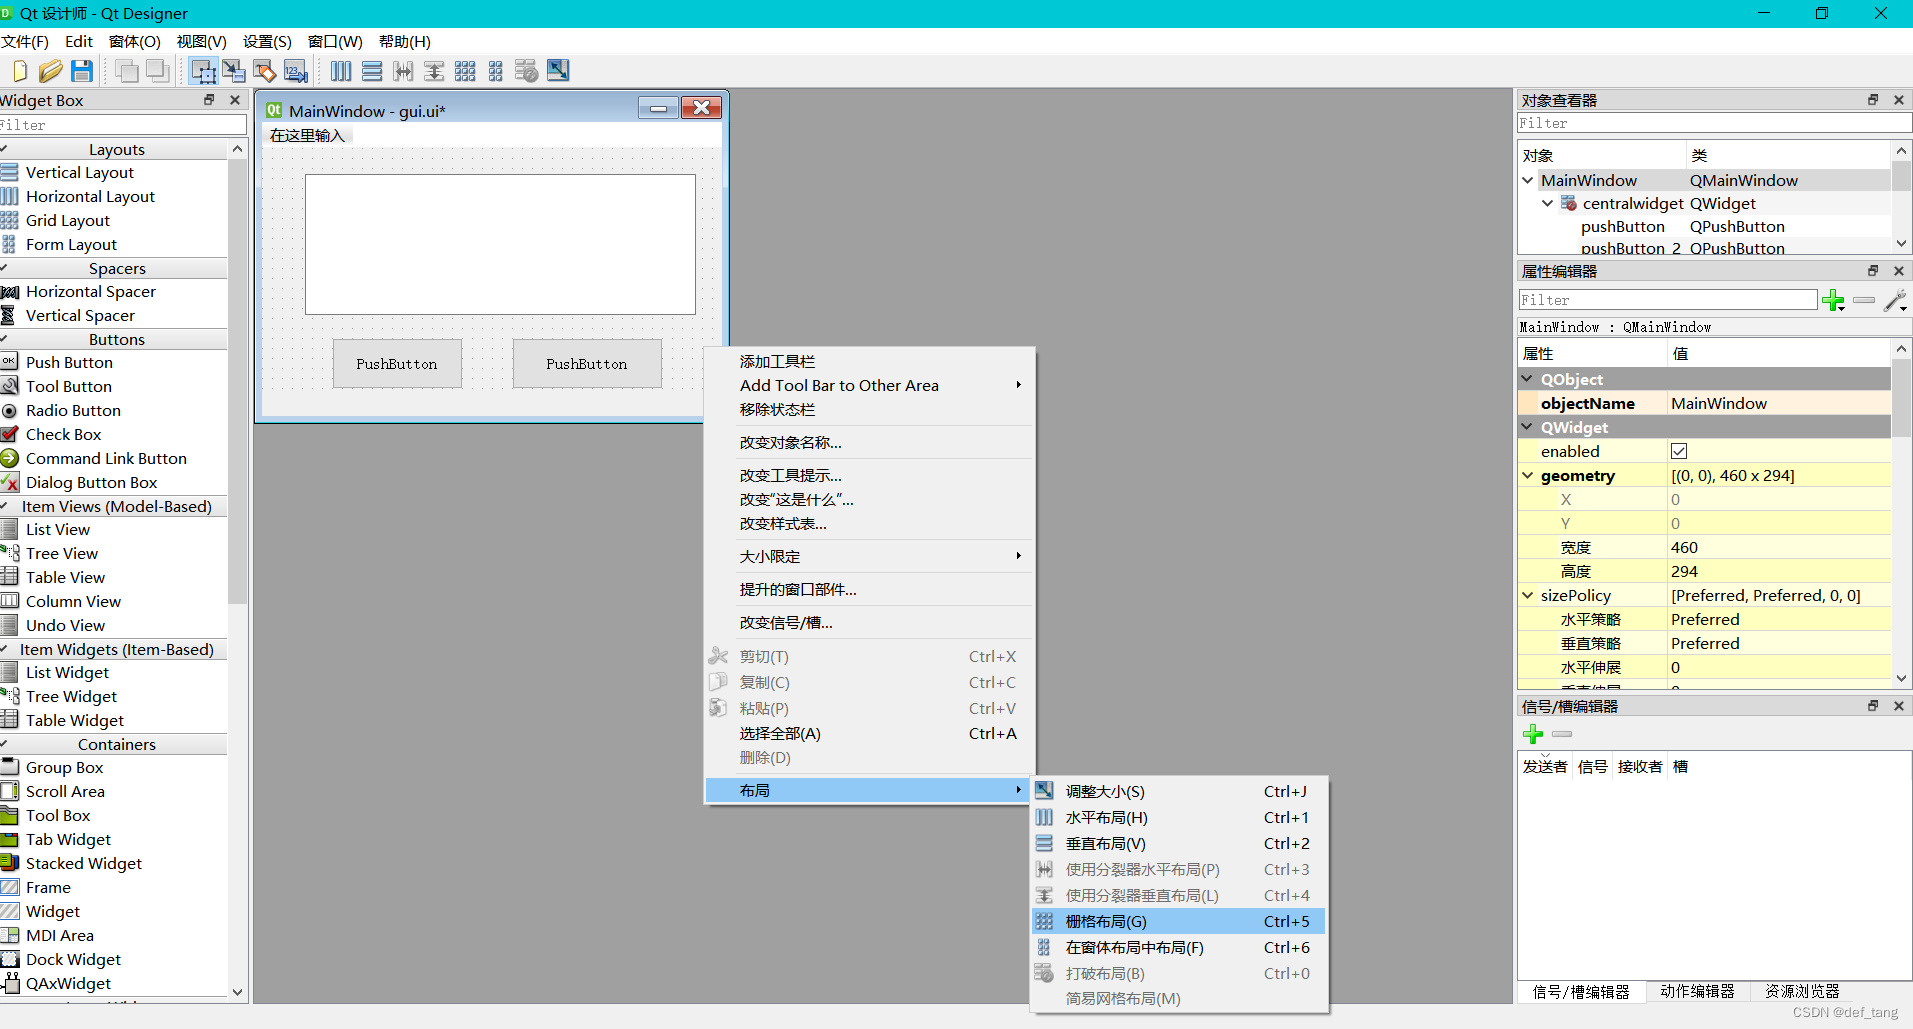Close the property editor panel
1913x1029 pixels.
coord(1899,271)
